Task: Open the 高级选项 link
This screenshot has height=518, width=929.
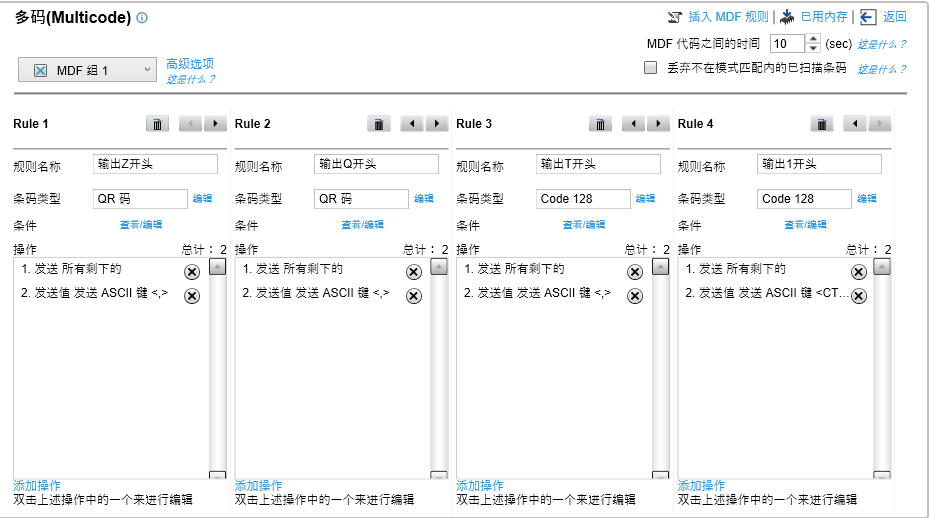Action: pyautogui.click(x=190, y=64)
